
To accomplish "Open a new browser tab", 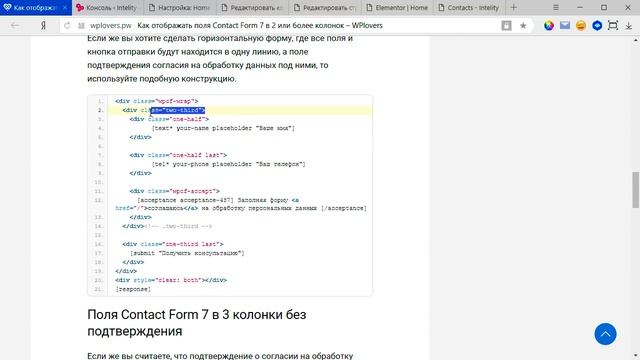I will (513, 7).
